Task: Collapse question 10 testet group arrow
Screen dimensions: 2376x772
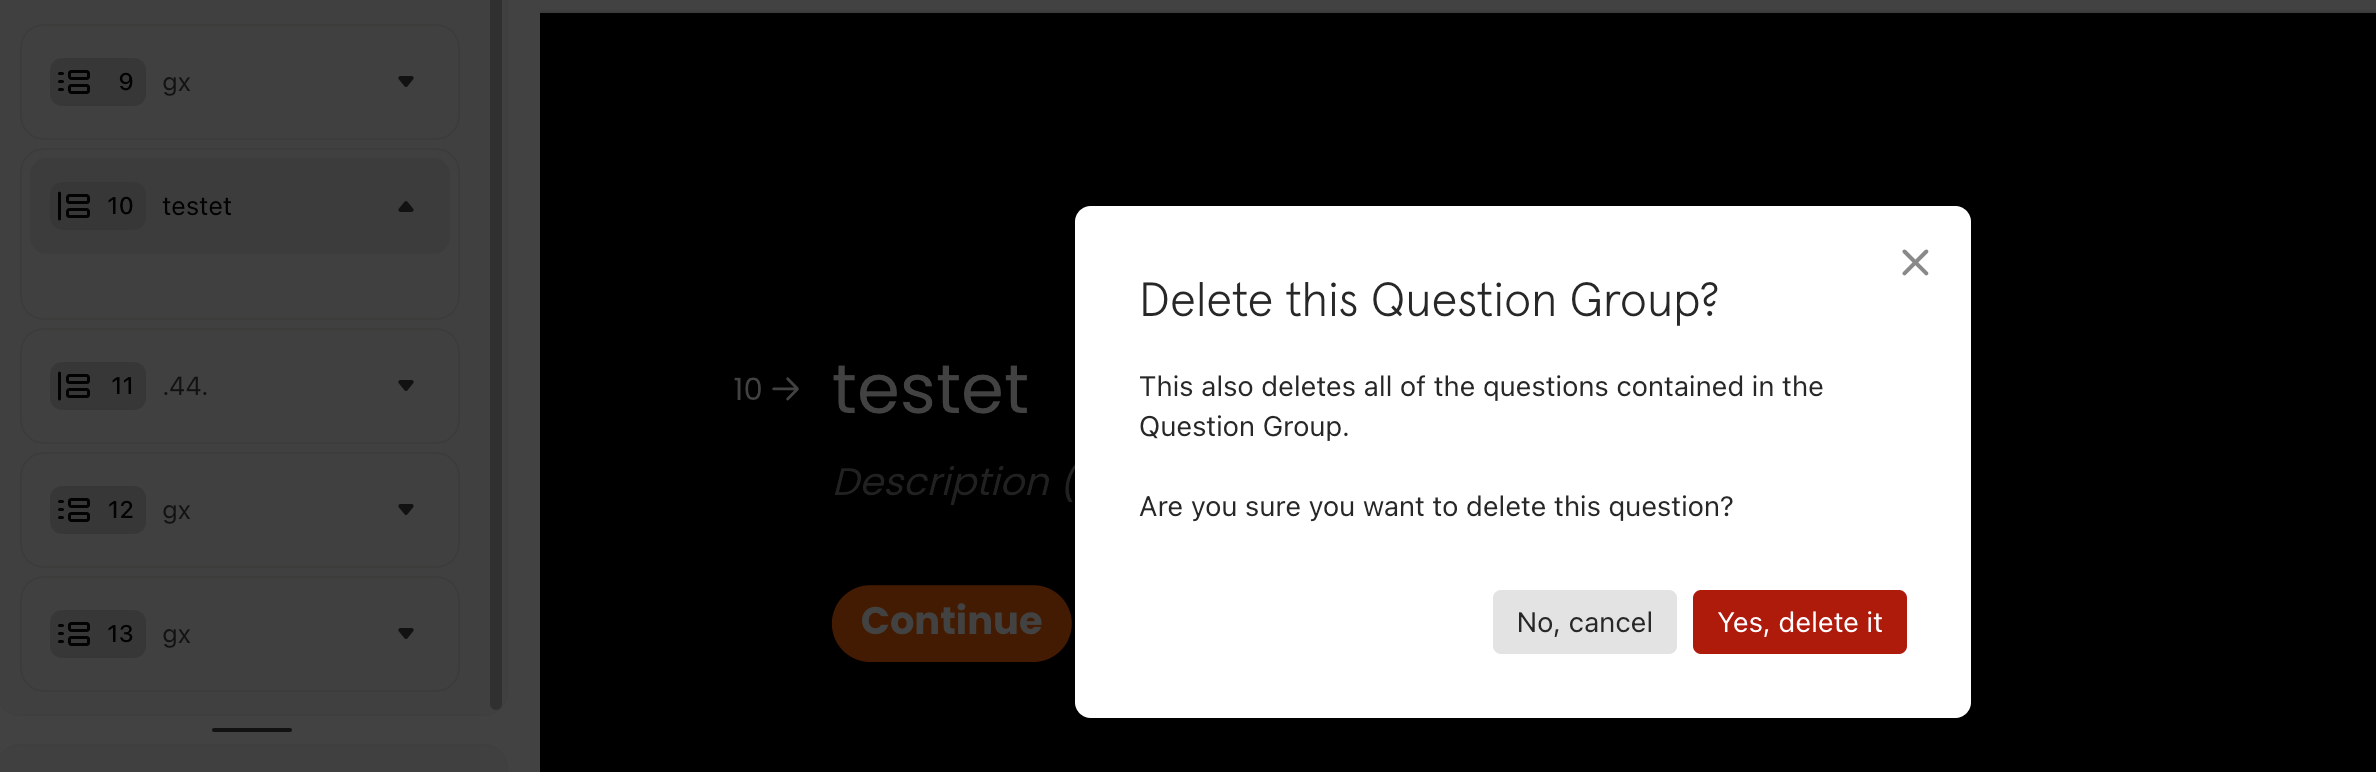Action: (x=406, y=207)
